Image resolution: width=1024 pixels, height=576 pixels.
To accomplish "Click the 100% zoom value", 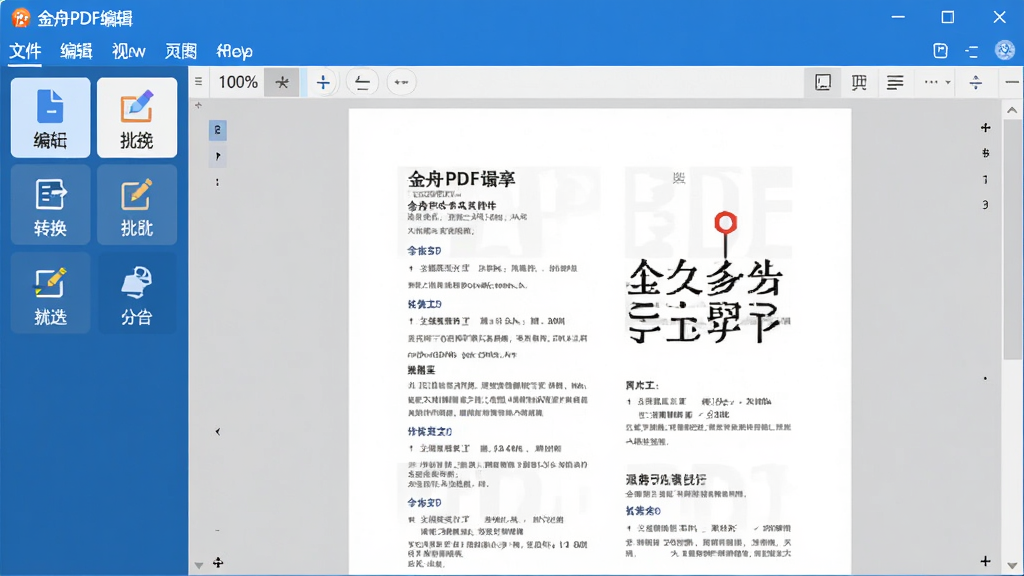I will (x=238, y=82).
